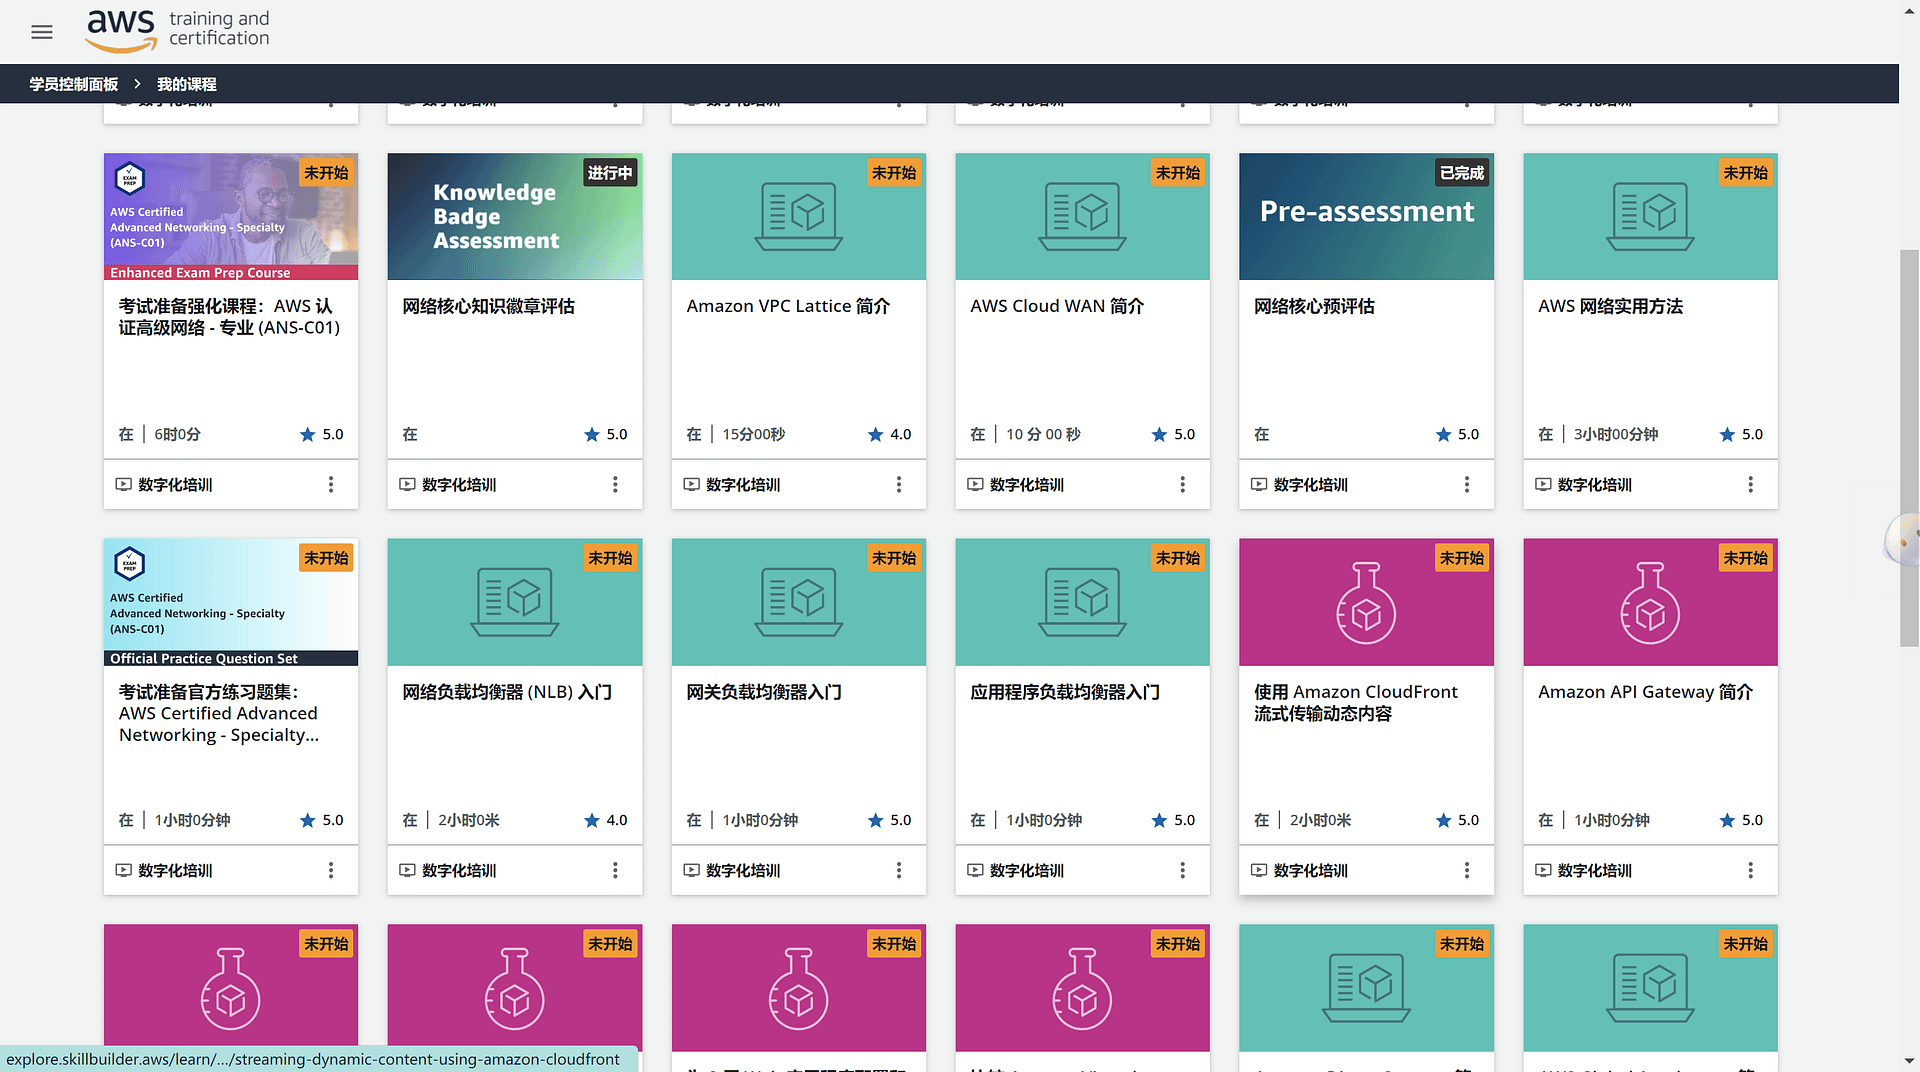Click the star icon on 网络负载均衡器 (NLB) card
Image resolution: width=1920 pixels, height=1072 pixels.
592,821
